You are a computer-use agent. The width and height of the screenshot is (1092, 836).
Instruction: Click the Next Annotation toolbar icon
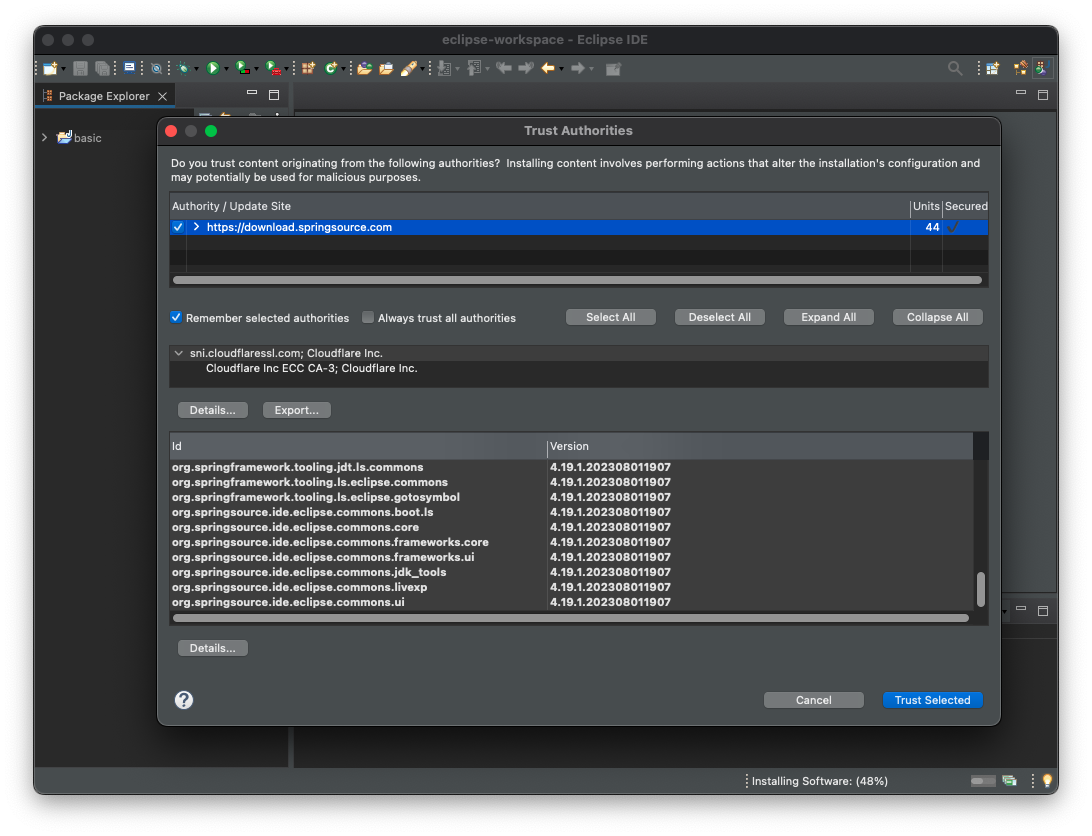pyautogui.click(x=444, y=68)
